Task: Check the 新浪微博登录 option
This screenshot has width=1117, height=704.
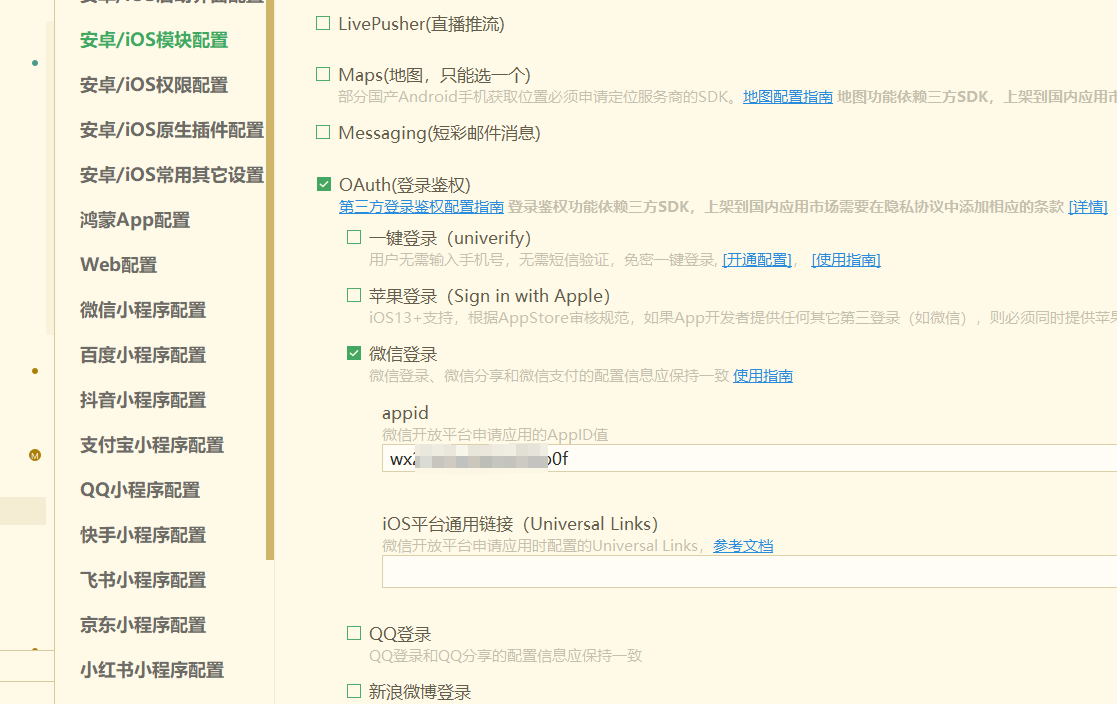Action: click(x=354, y=691)
